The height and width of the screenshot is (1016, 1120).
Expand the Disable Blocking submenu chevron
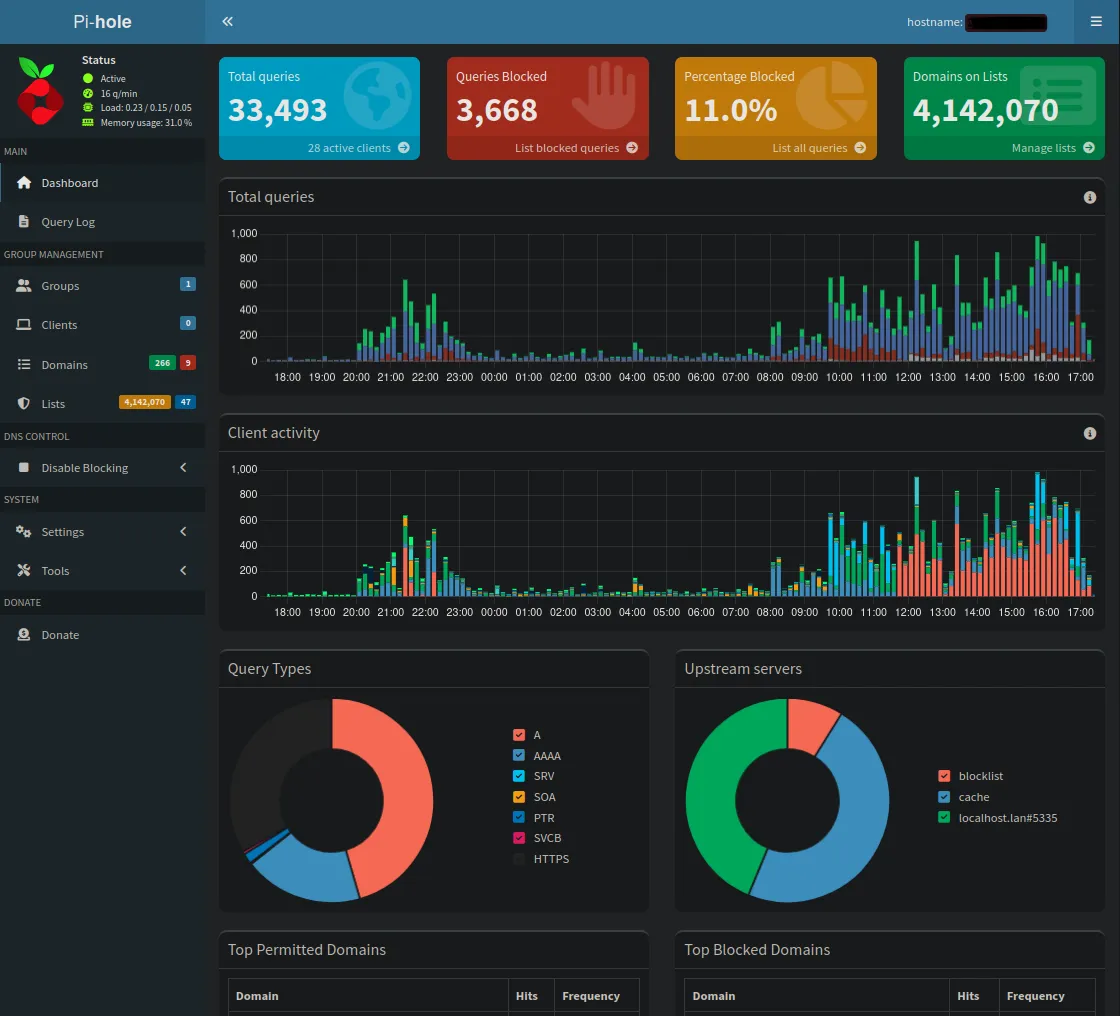pos(184,467)
